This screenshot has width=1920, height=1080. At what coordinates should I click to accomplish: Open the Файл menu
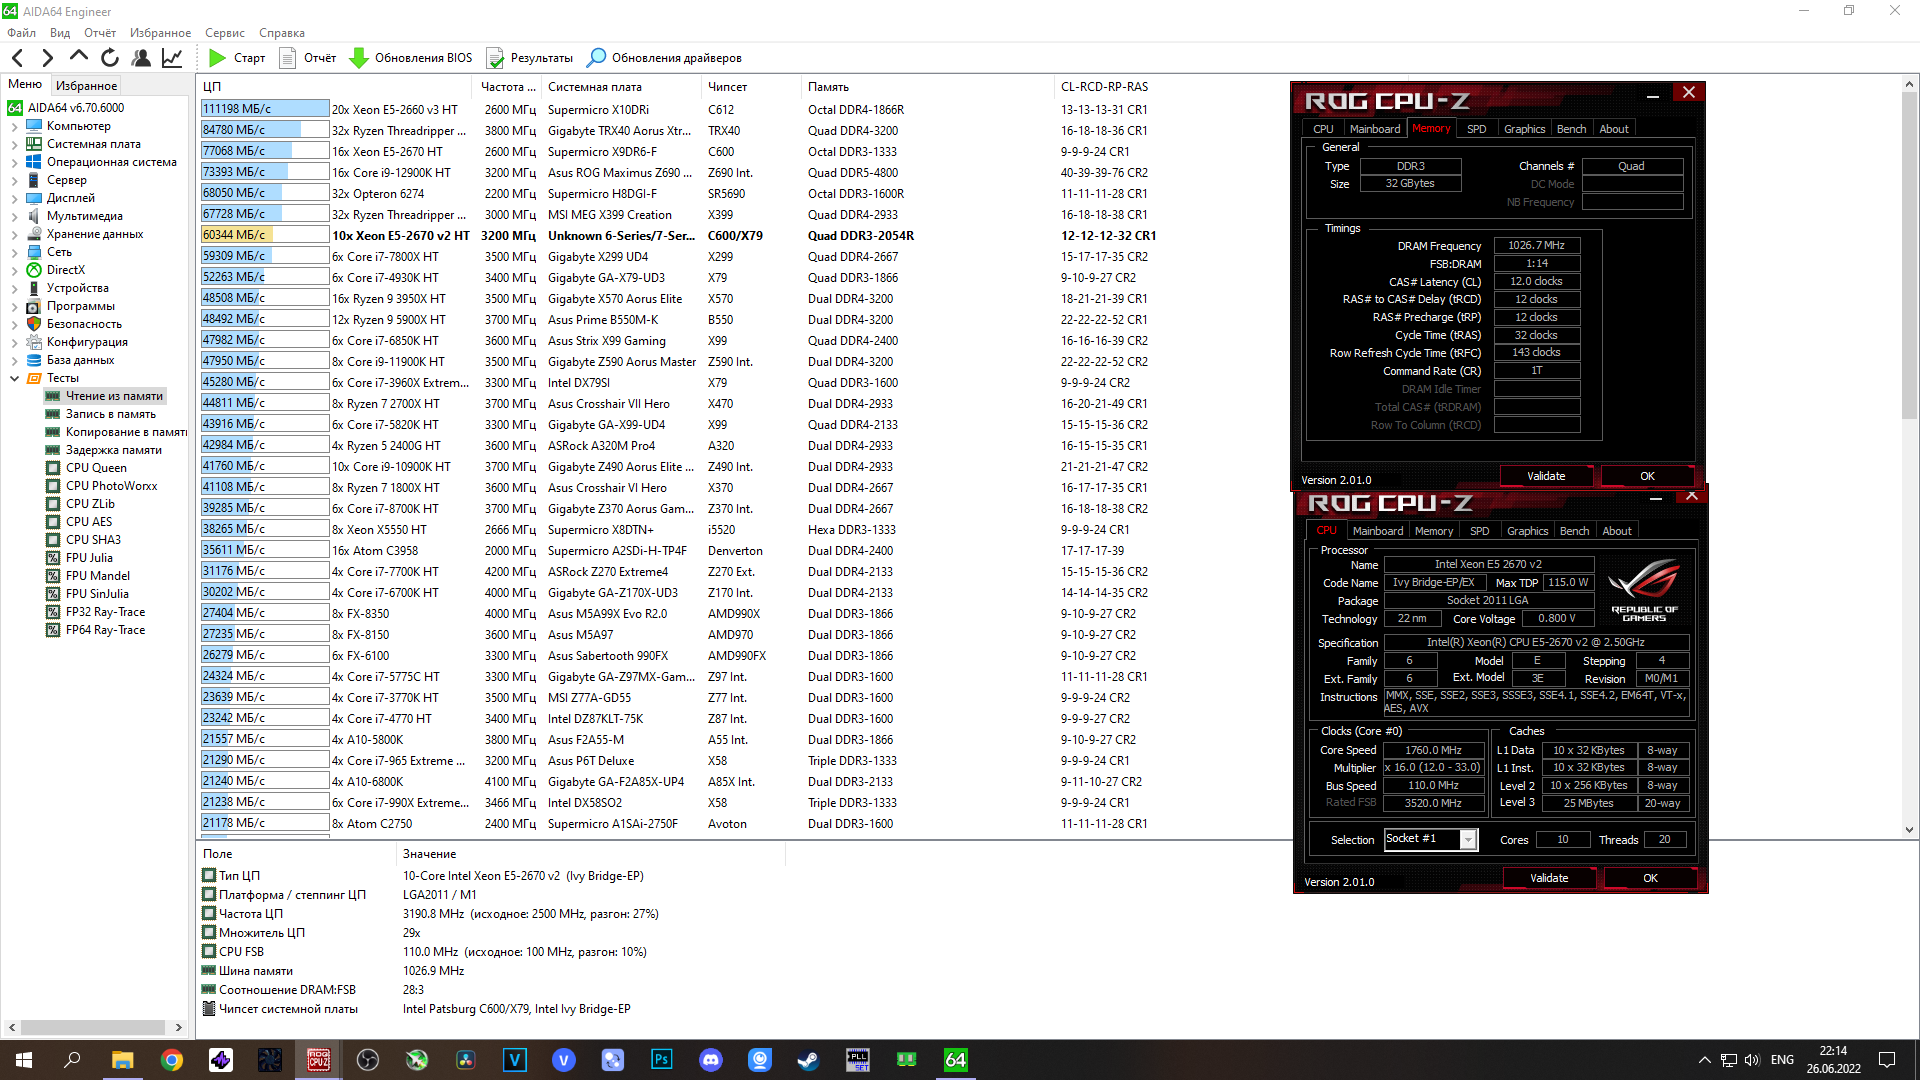pyautogui.click(x=21, y=33)
